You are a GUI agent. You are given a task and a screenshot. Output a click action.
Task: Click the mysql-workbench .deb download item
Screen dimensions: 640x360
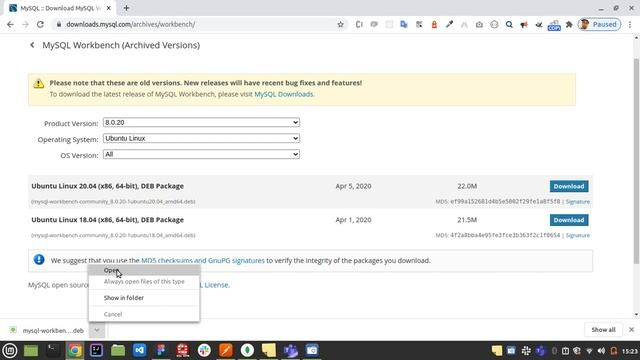(x=48, y=330)
